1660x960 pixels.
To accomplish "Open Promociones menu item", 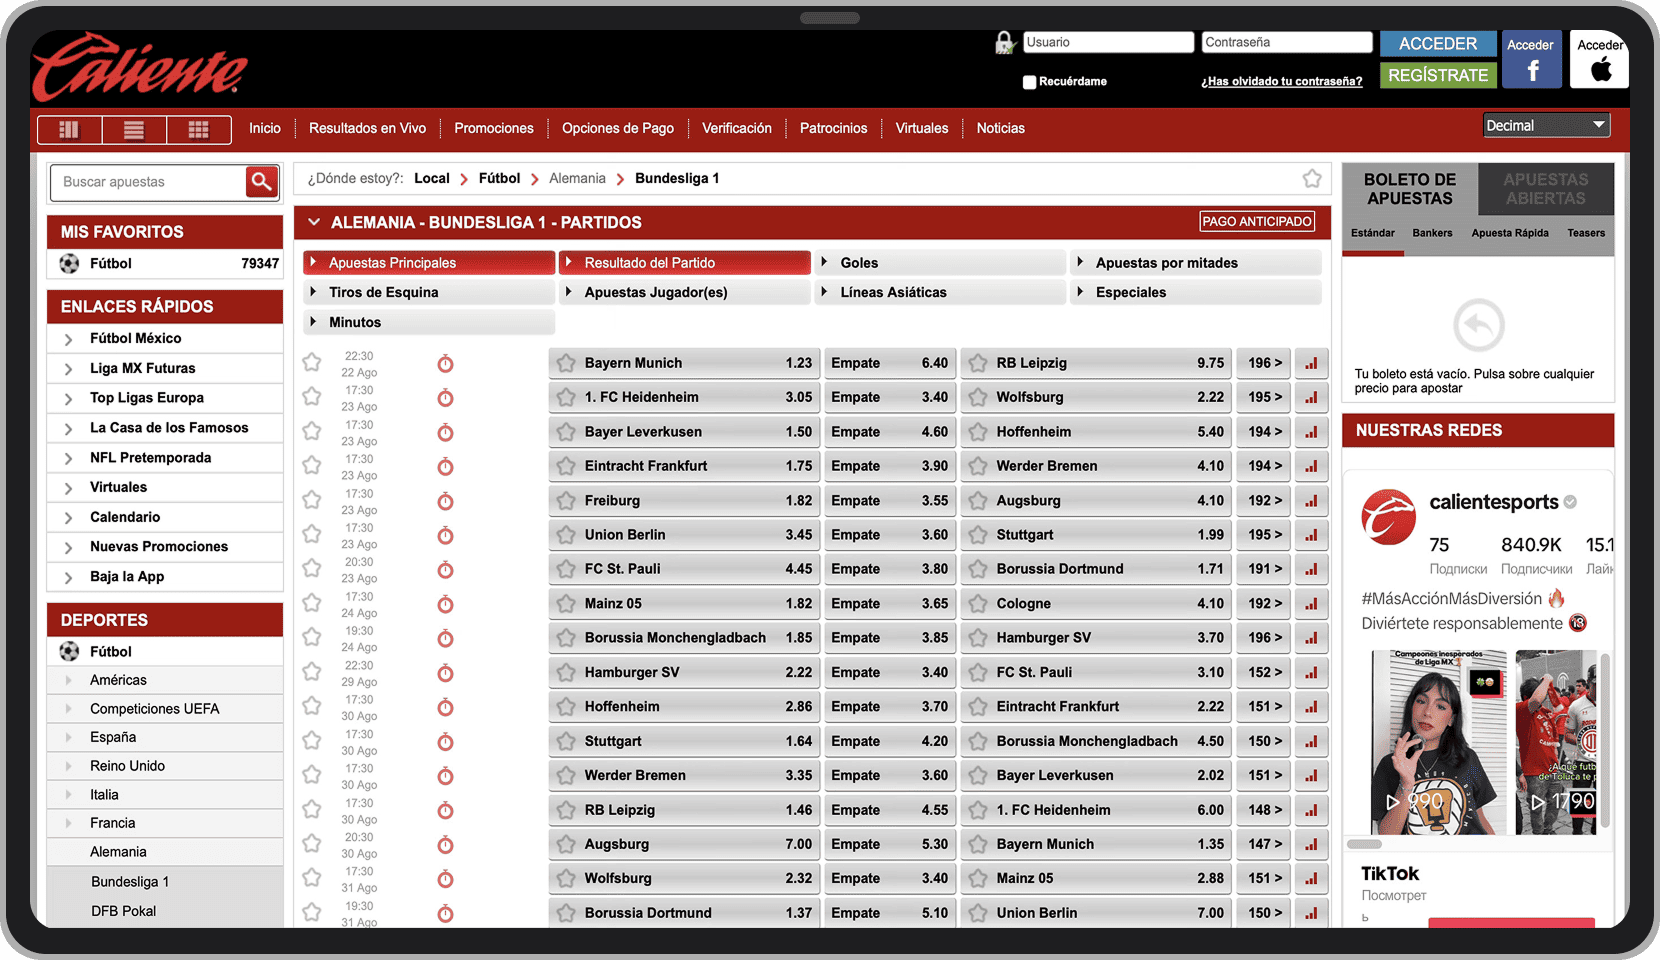I will point(494,128).
